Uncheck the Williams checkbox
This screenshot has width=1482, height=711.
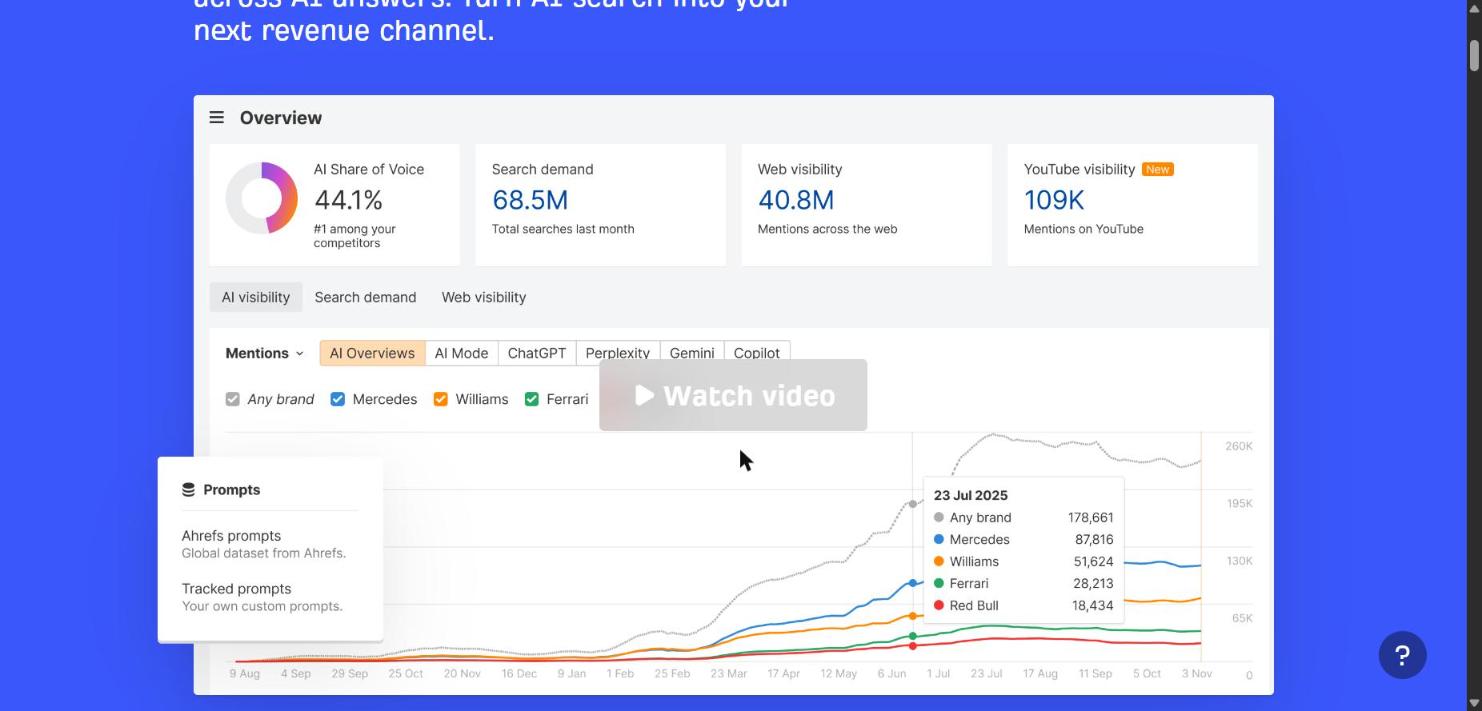[x=440, y=399]
